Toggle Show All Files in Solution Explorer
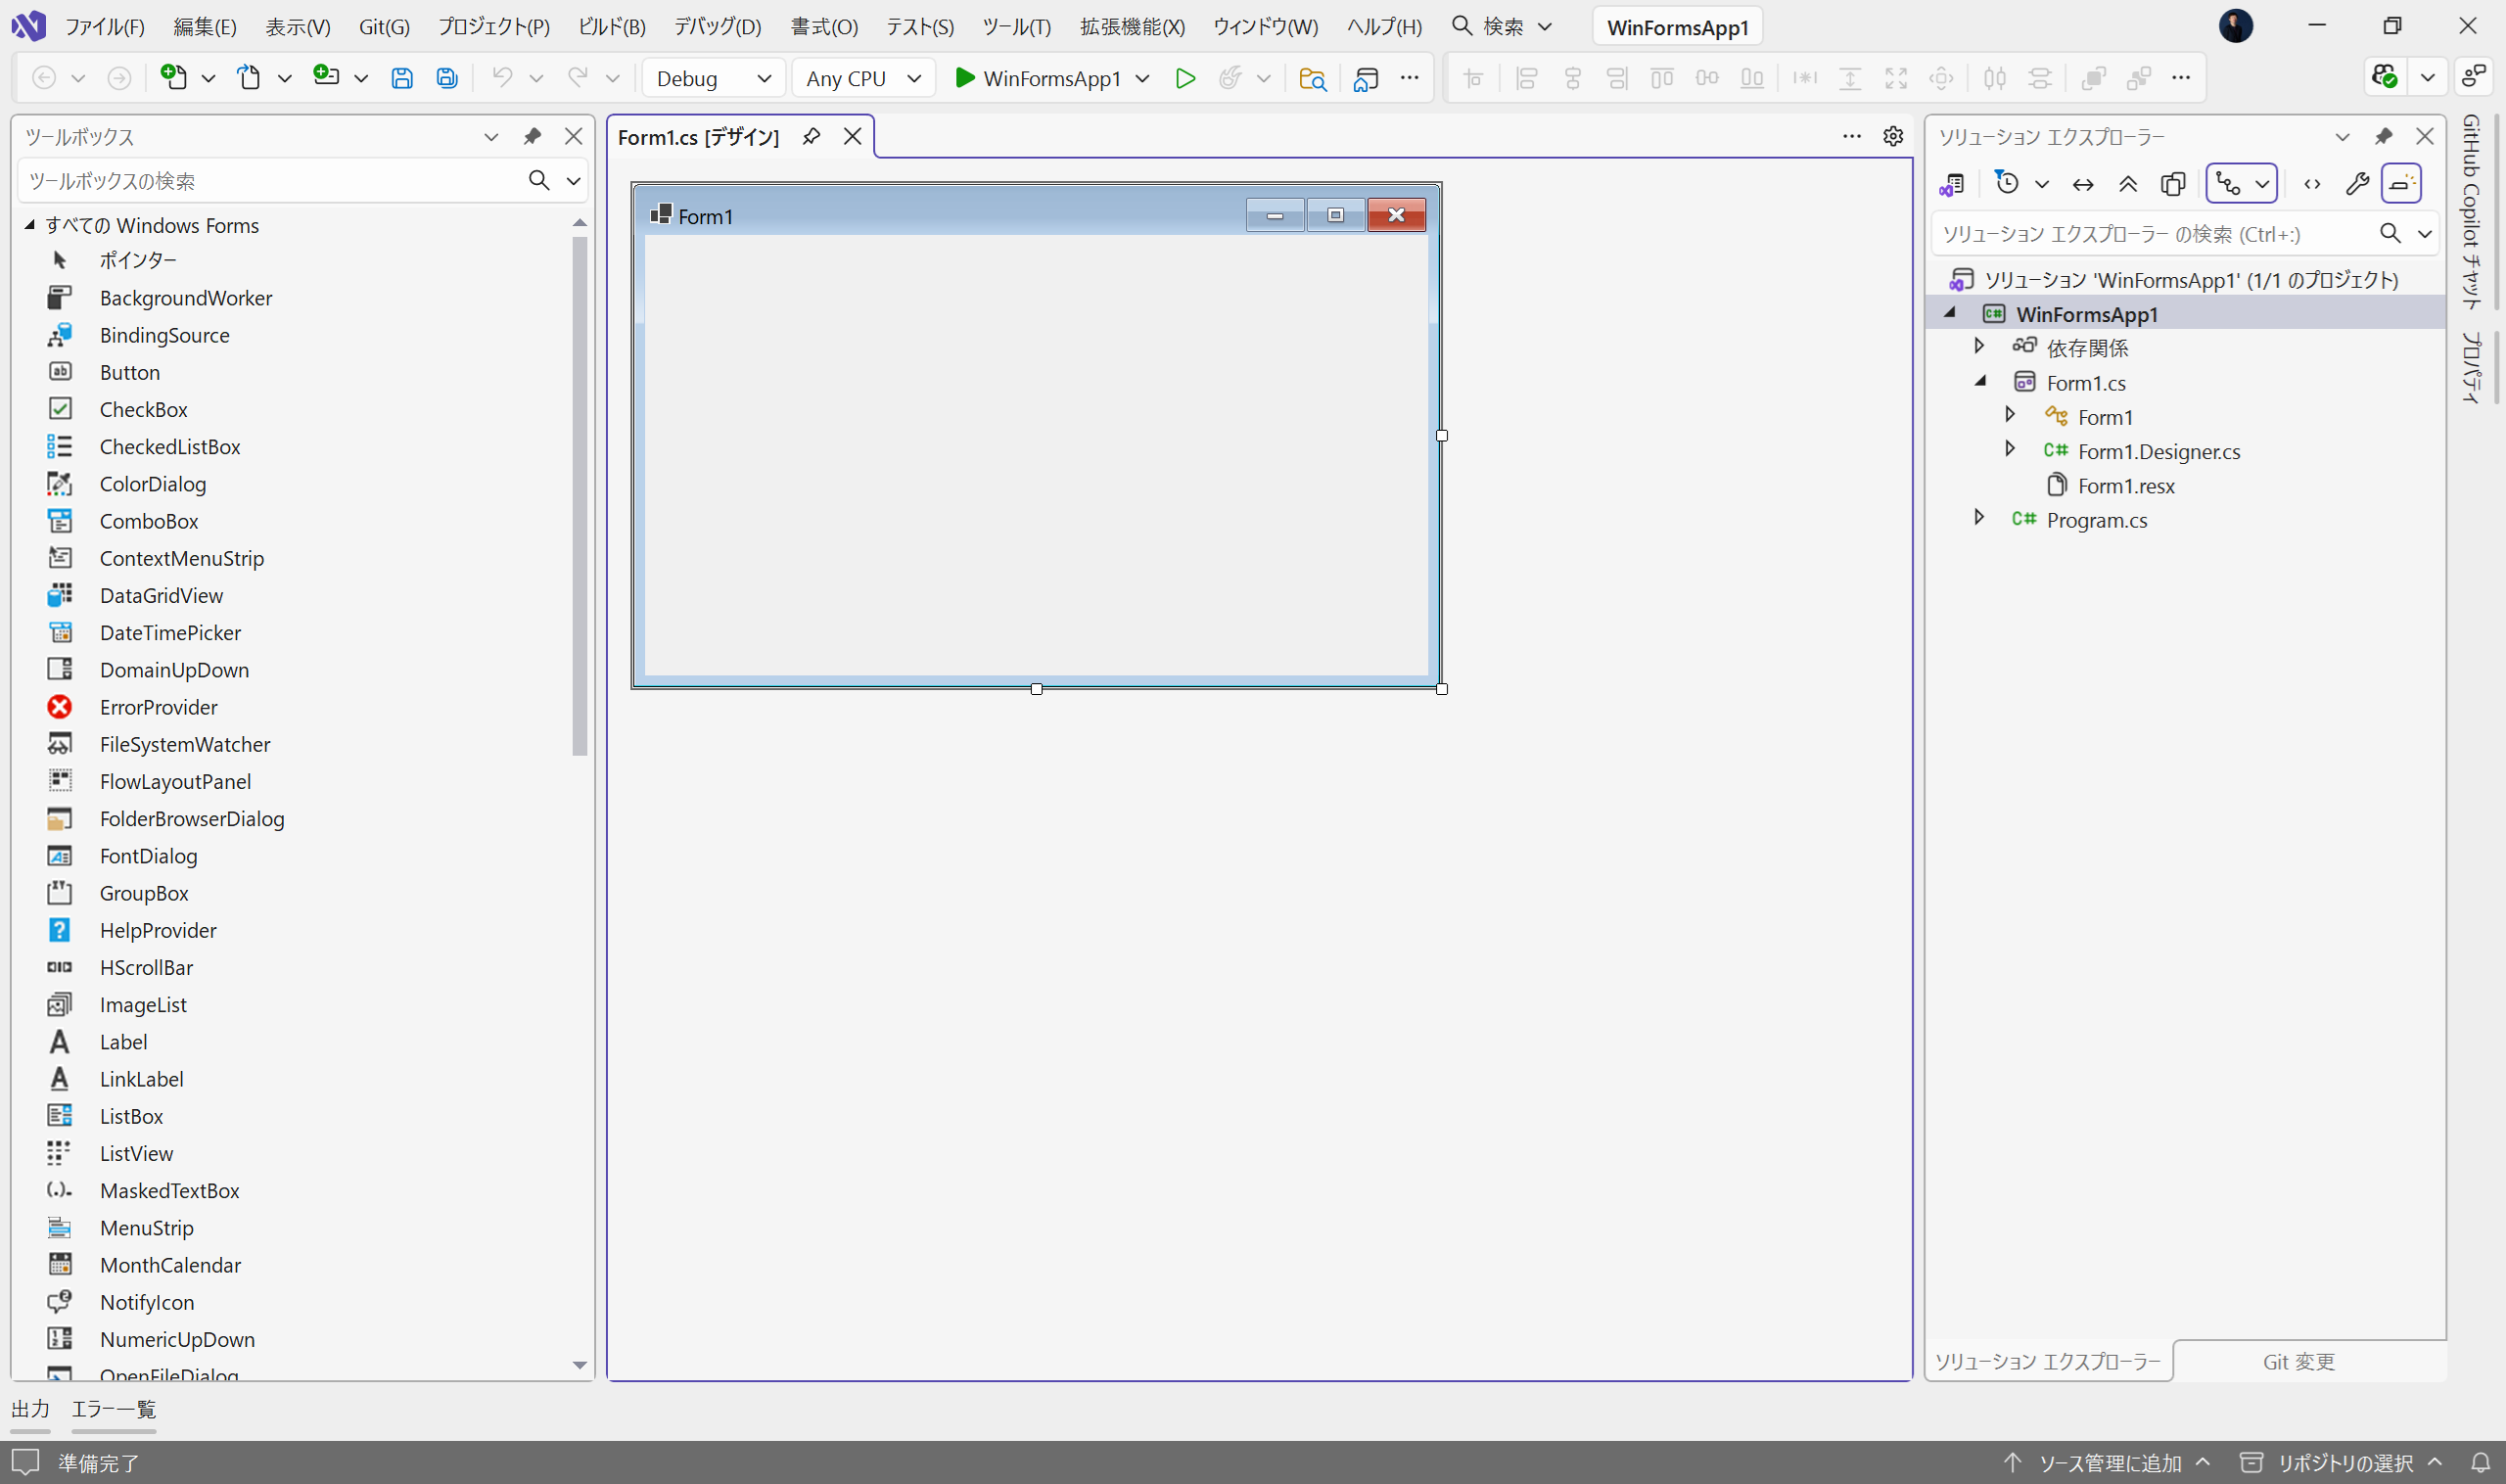Image resolution: width=2506 pixels, height=1484 pixels. click(x=2173, y=184)
